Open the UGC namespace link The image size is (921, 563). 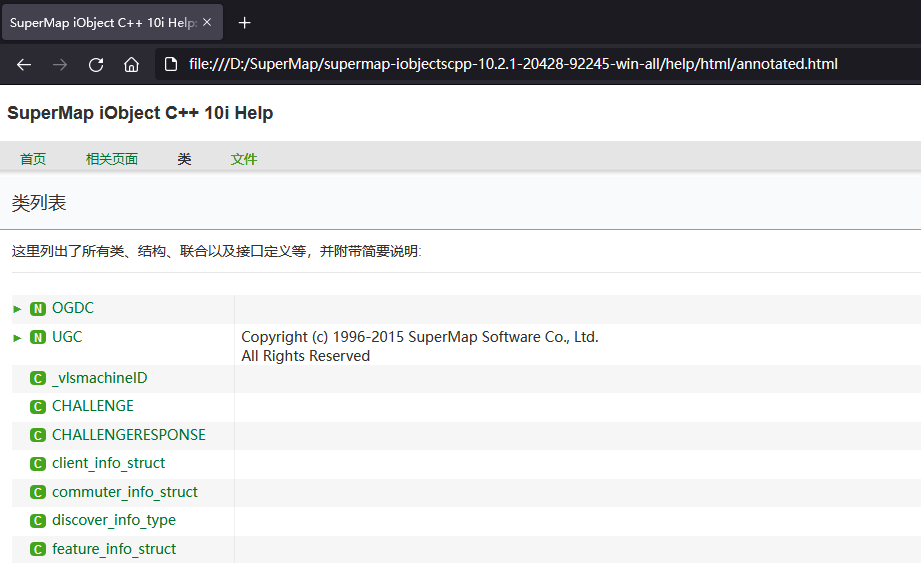(67, 337)
